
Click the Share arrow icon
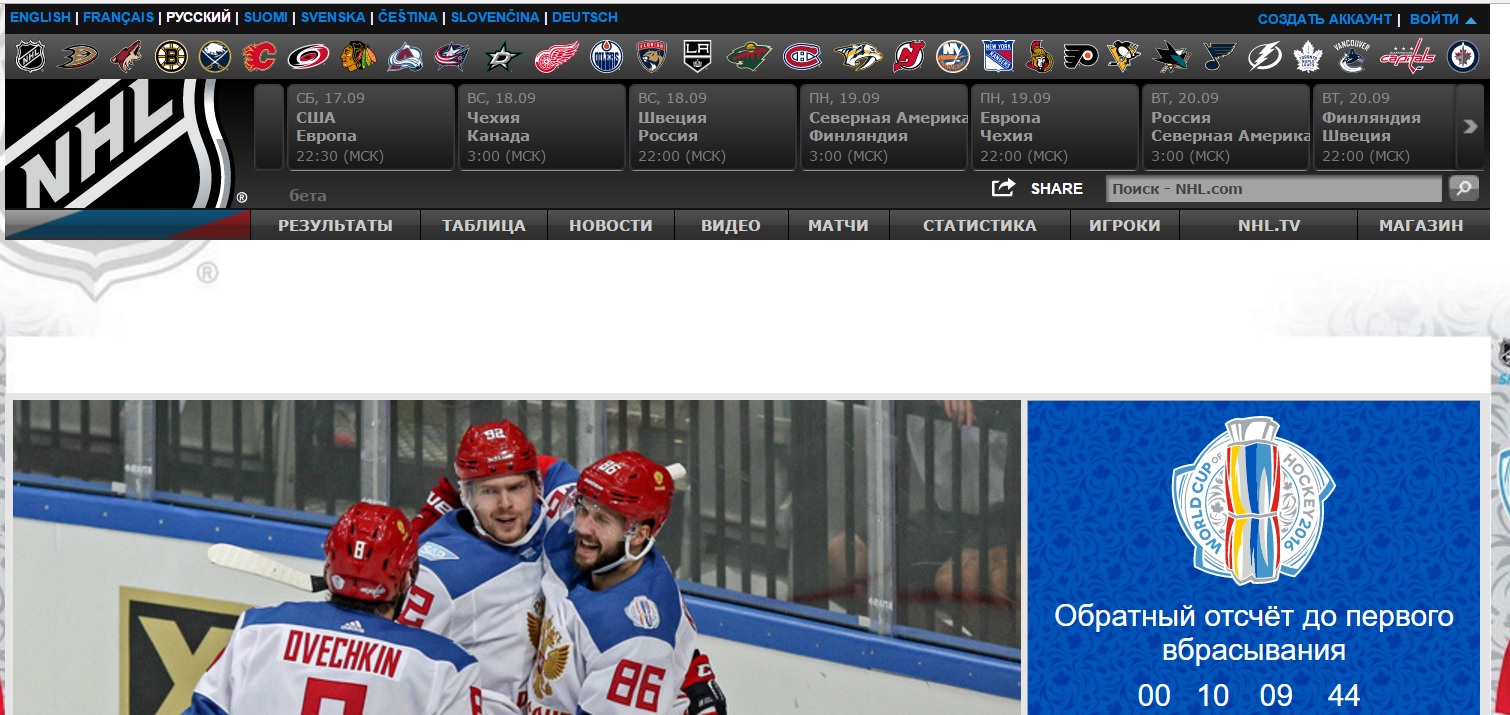click(1003, 188)
